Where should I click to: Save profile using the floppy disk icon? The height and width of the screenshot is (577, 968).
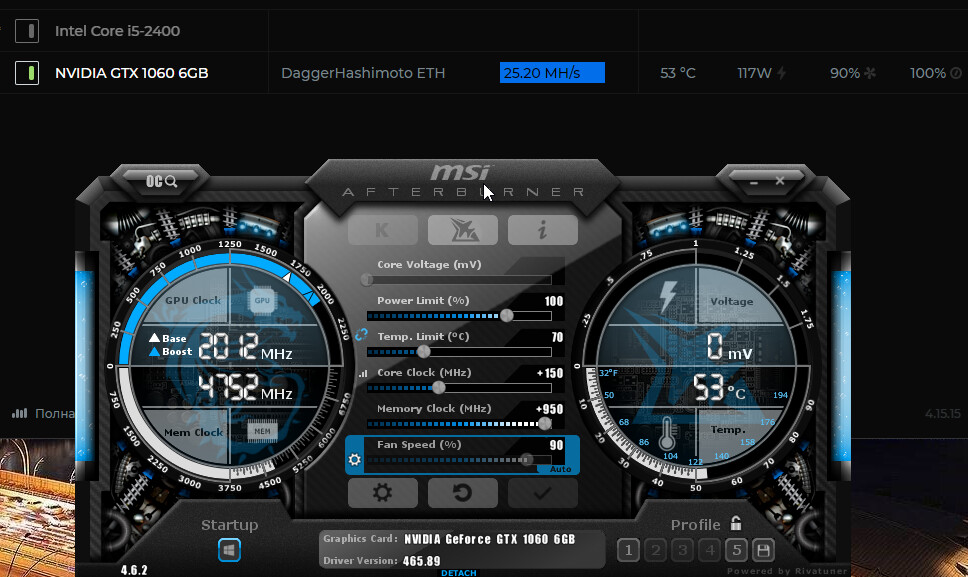[x=763, y=550]
